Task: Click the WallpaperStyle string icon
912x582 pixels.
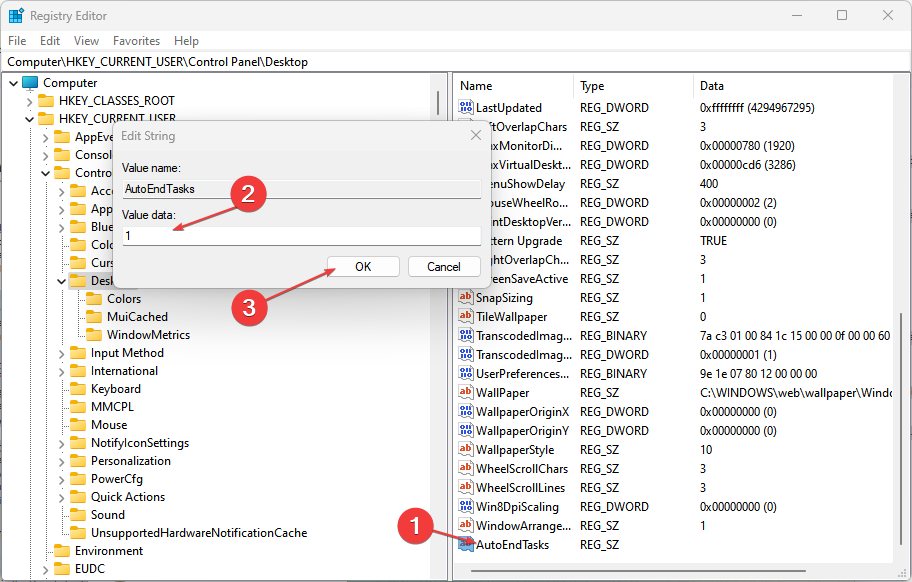Action: point(466,449)
